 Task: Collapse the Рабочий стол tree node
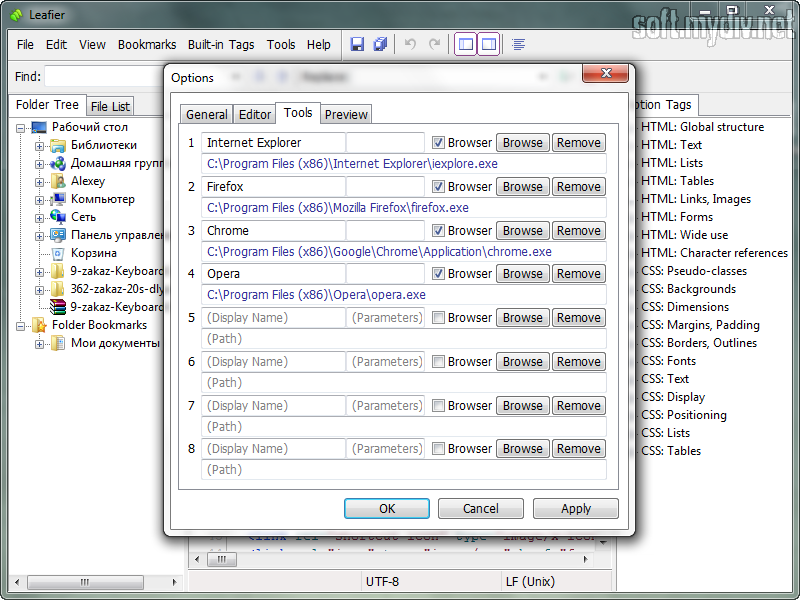tap(21, 128)
